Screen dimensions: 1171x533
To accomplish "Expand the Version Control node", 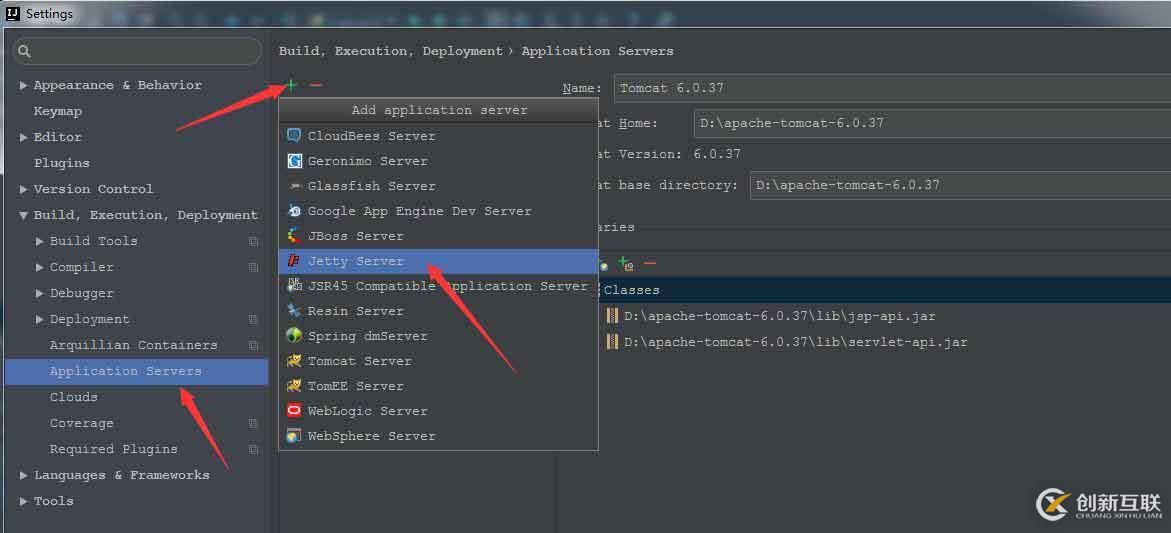I will [23, 190].
